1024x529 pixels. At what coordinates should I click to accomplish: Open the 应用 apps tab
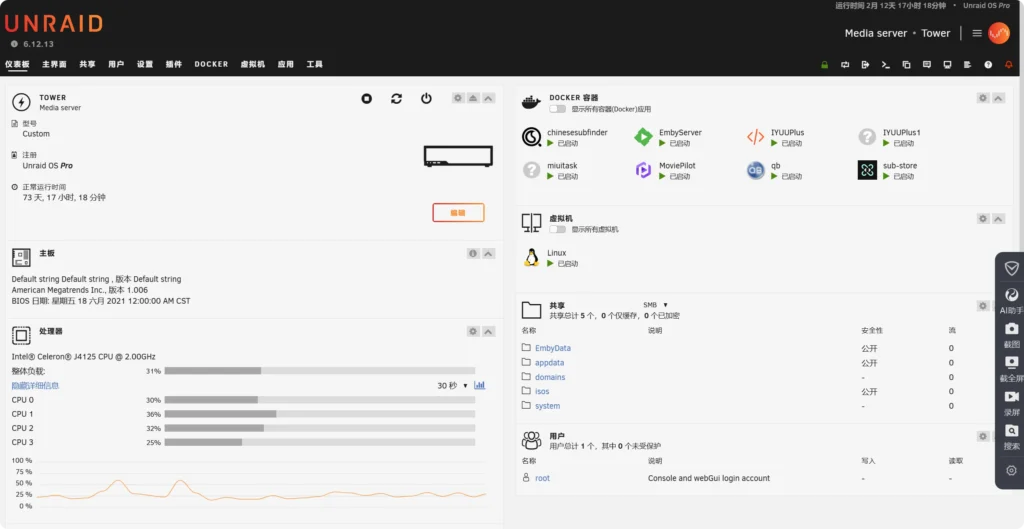click(x=285, y=64)
